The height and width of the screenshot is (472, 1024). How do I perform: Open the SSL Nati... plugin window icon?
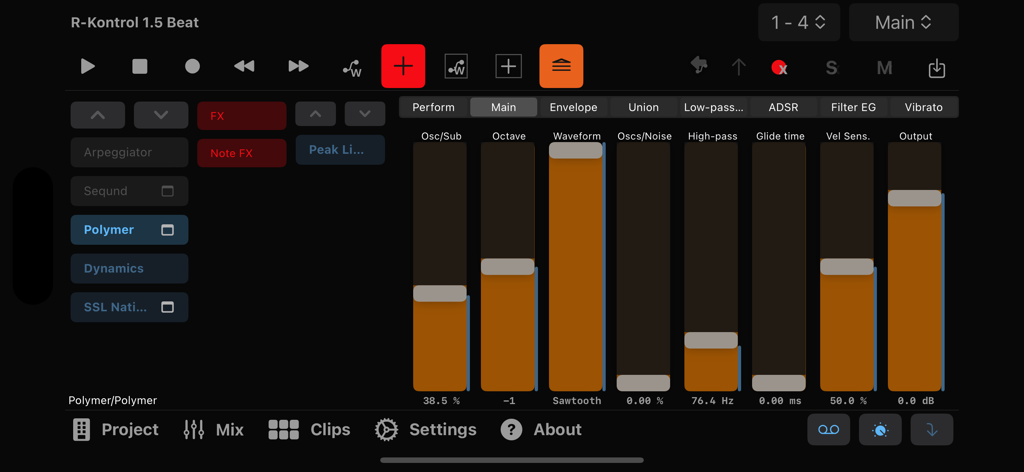(x=168, y=307)
